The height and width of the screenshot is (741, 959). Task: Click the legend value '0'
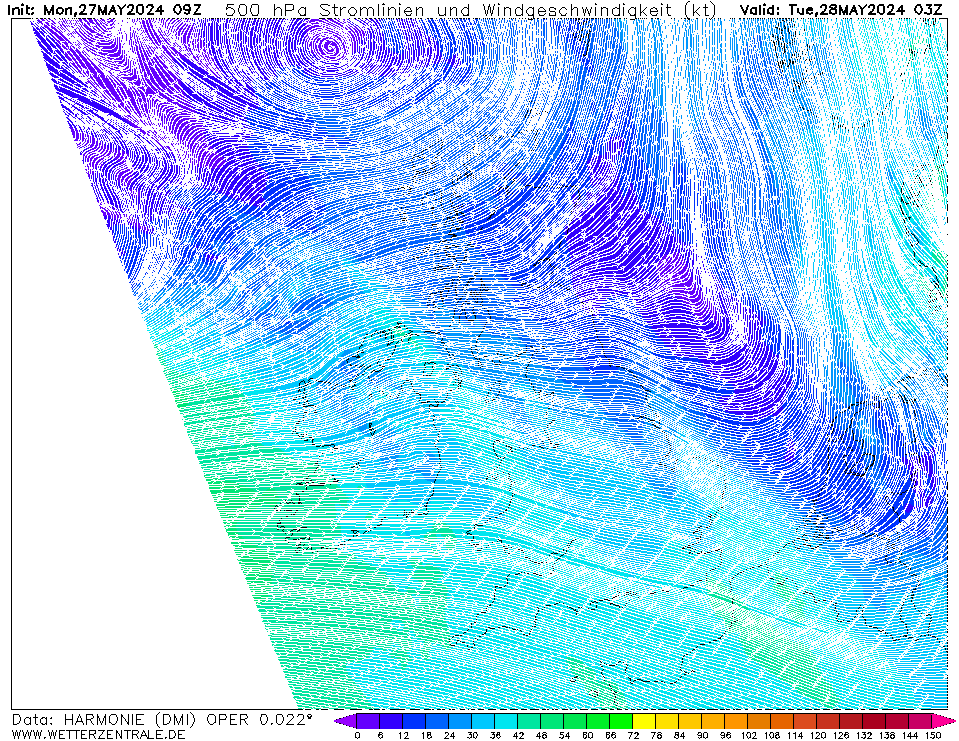click(358, 735)
